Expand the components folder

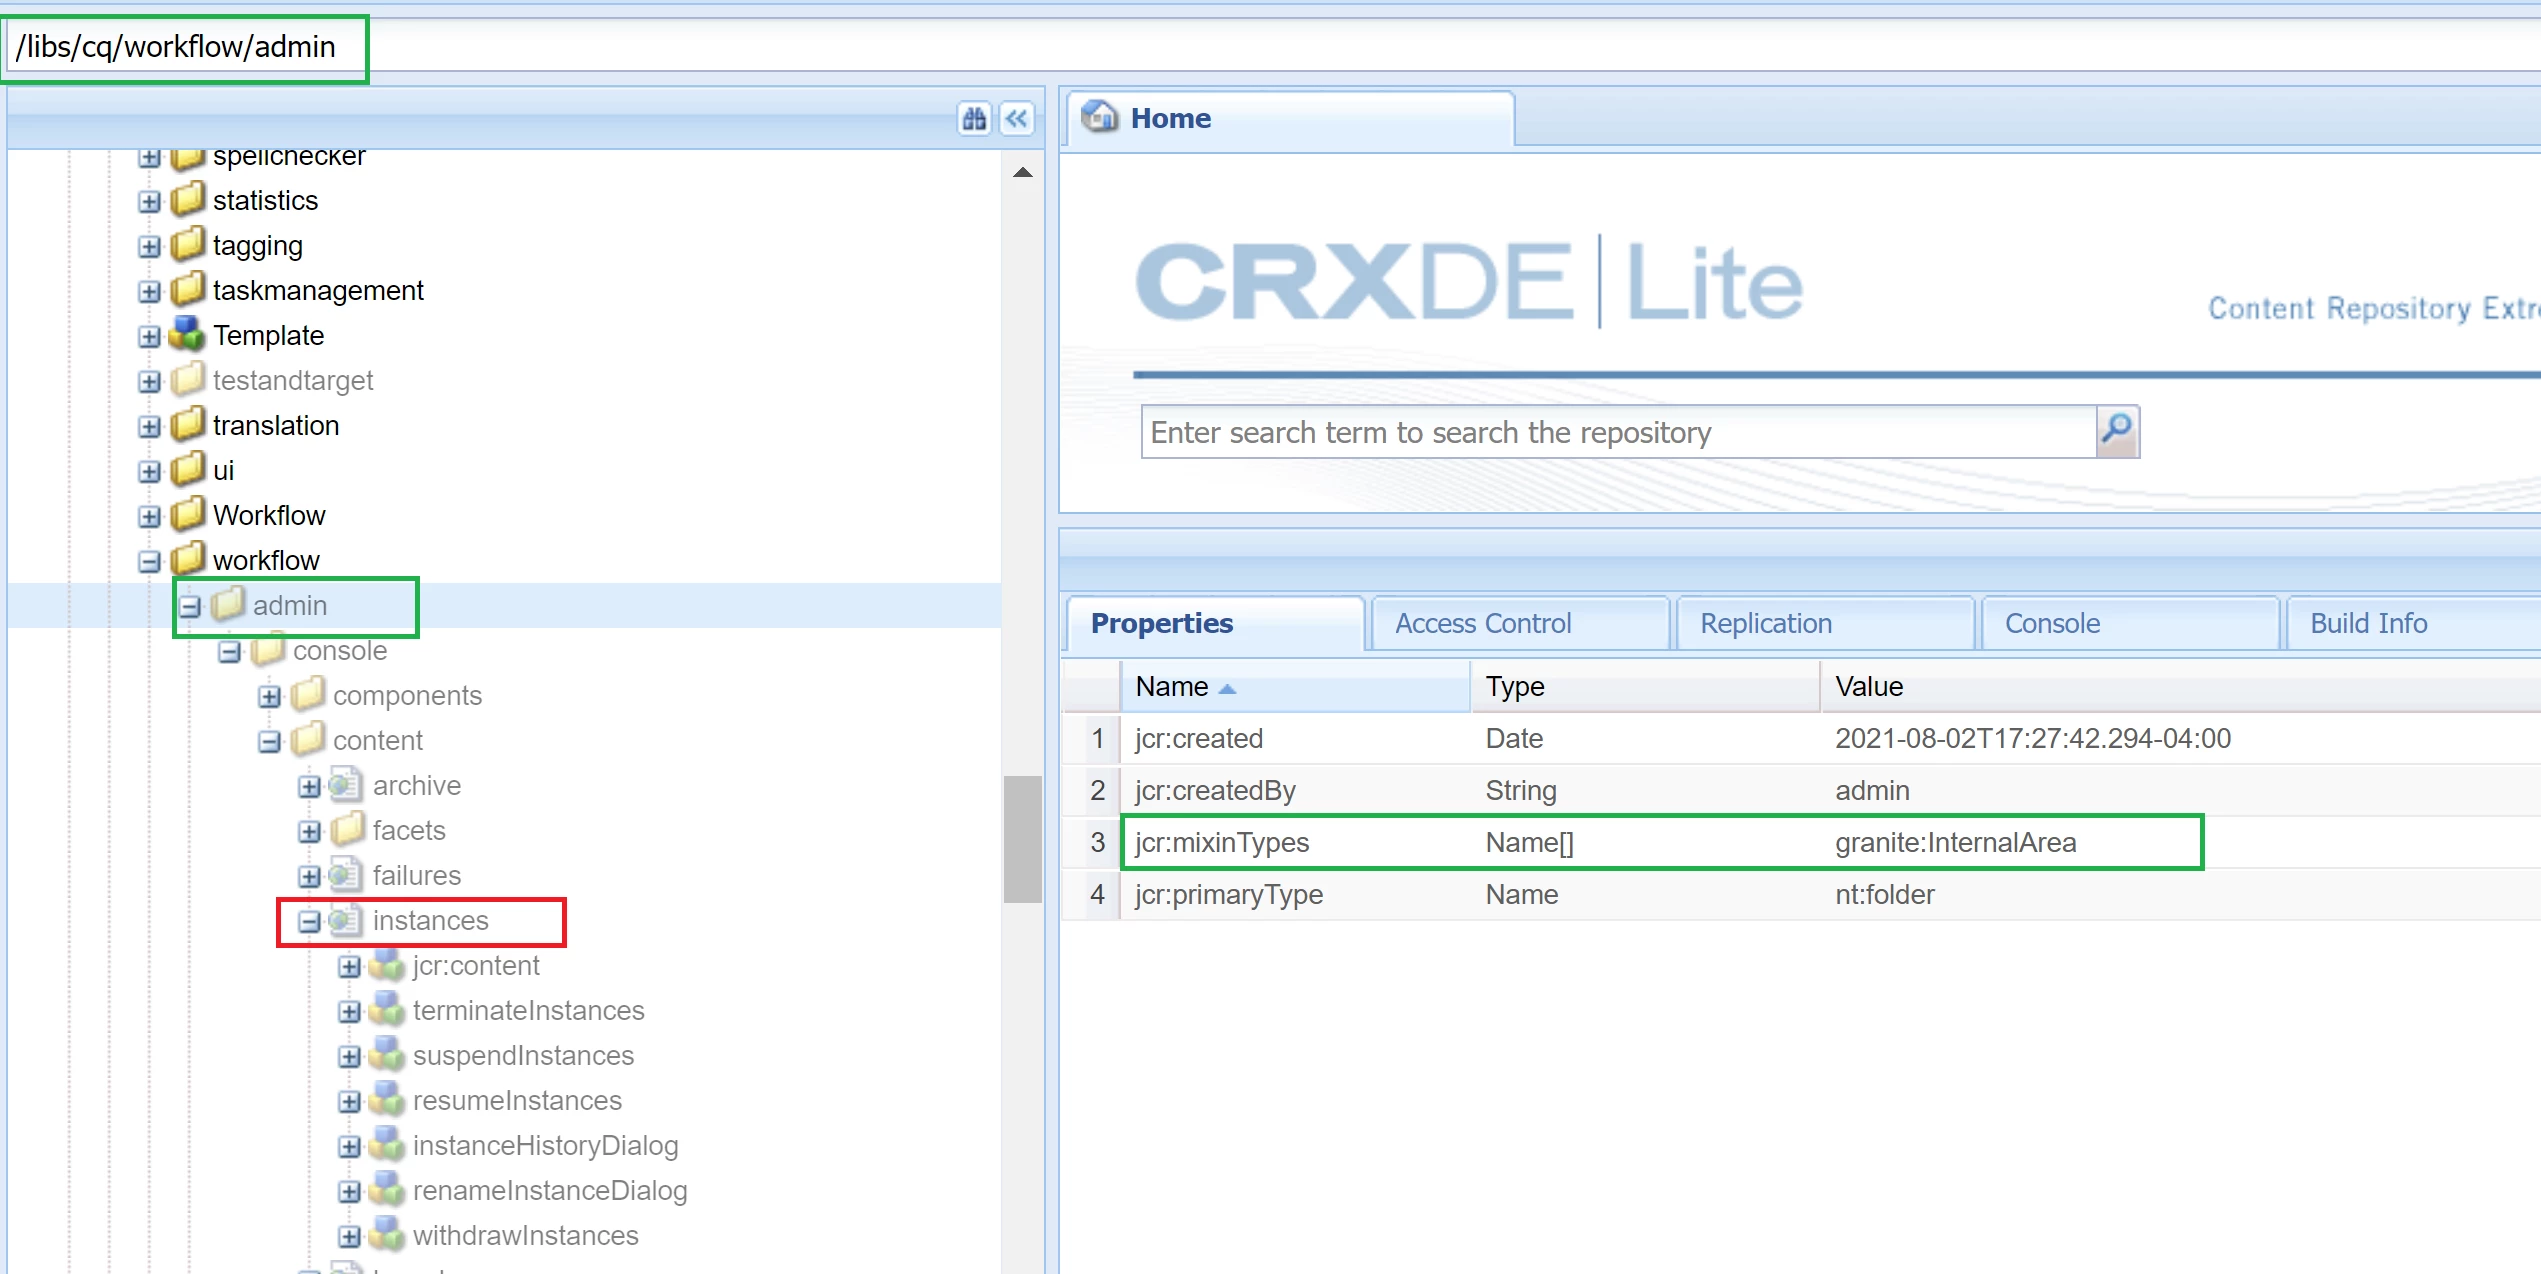point(269,696)
